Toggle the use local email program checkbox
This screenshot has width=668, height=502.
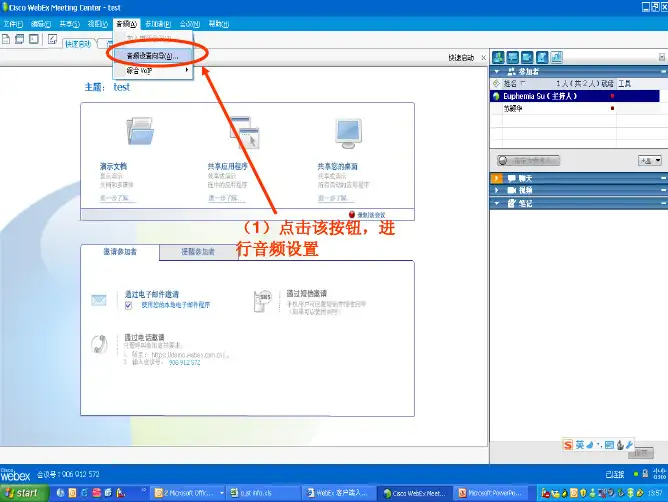(129, 305)
